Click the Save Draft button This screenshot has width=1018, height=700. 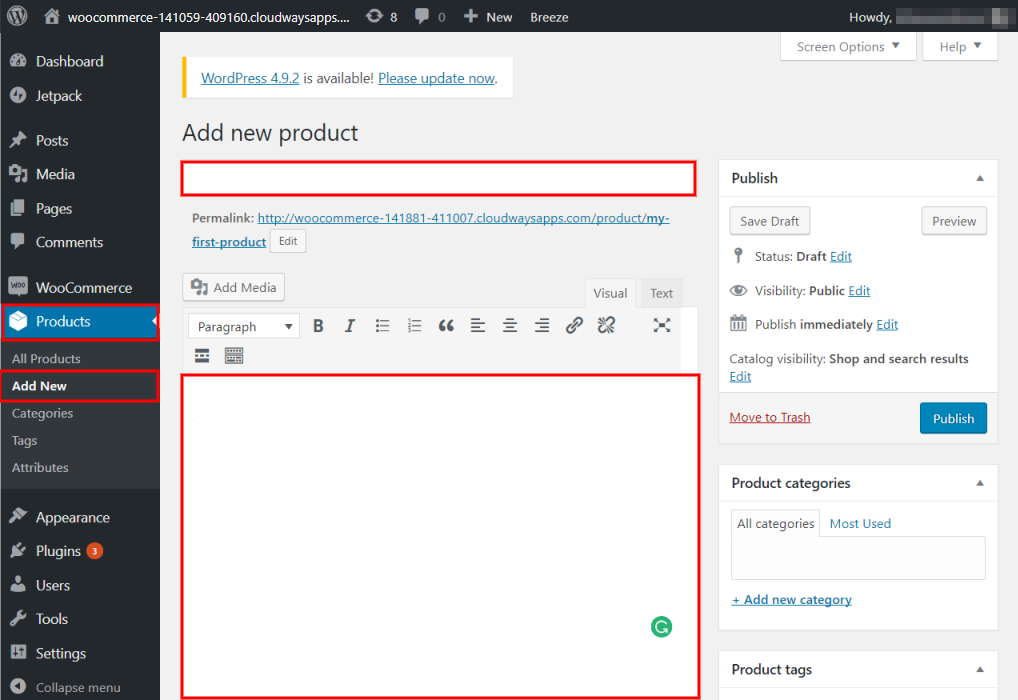pos(769,221)
